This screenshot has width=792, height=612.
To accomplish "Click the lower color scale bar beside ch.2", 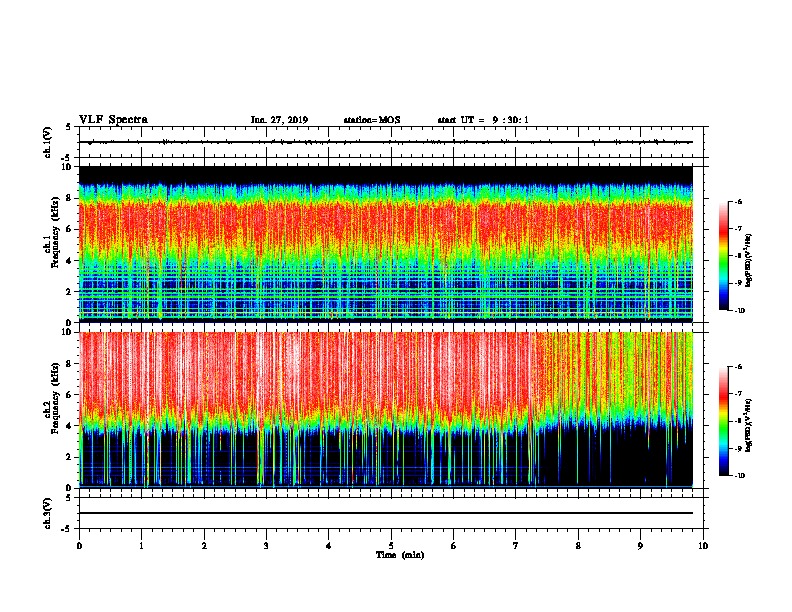I will click(724, 421).
